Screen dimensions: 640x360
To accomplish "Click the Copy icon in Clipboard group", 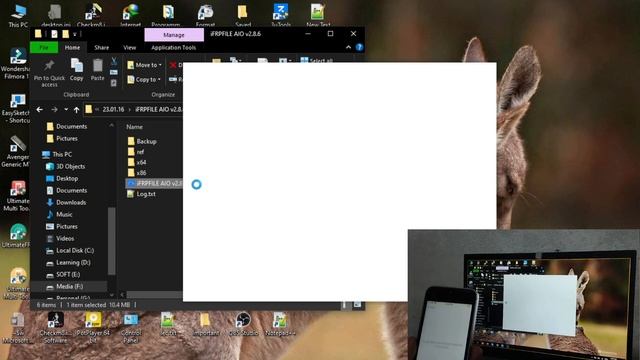I will click(x=77, y=69).
